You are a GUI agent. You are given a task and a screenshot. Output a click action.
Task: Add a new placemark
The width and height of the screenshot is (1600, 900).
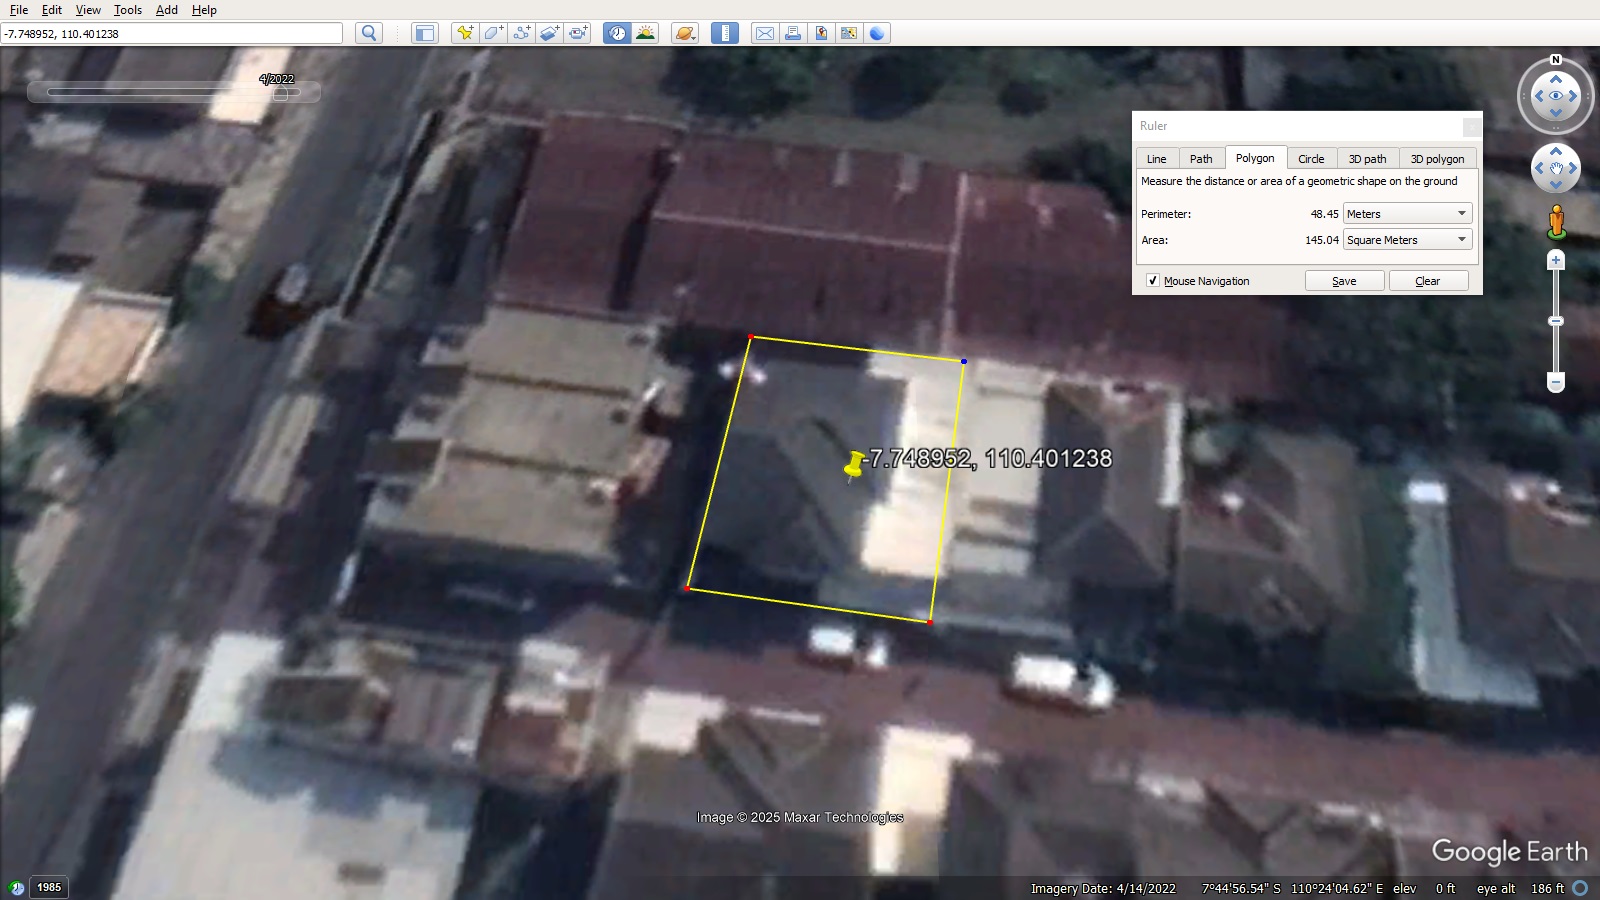464,32
